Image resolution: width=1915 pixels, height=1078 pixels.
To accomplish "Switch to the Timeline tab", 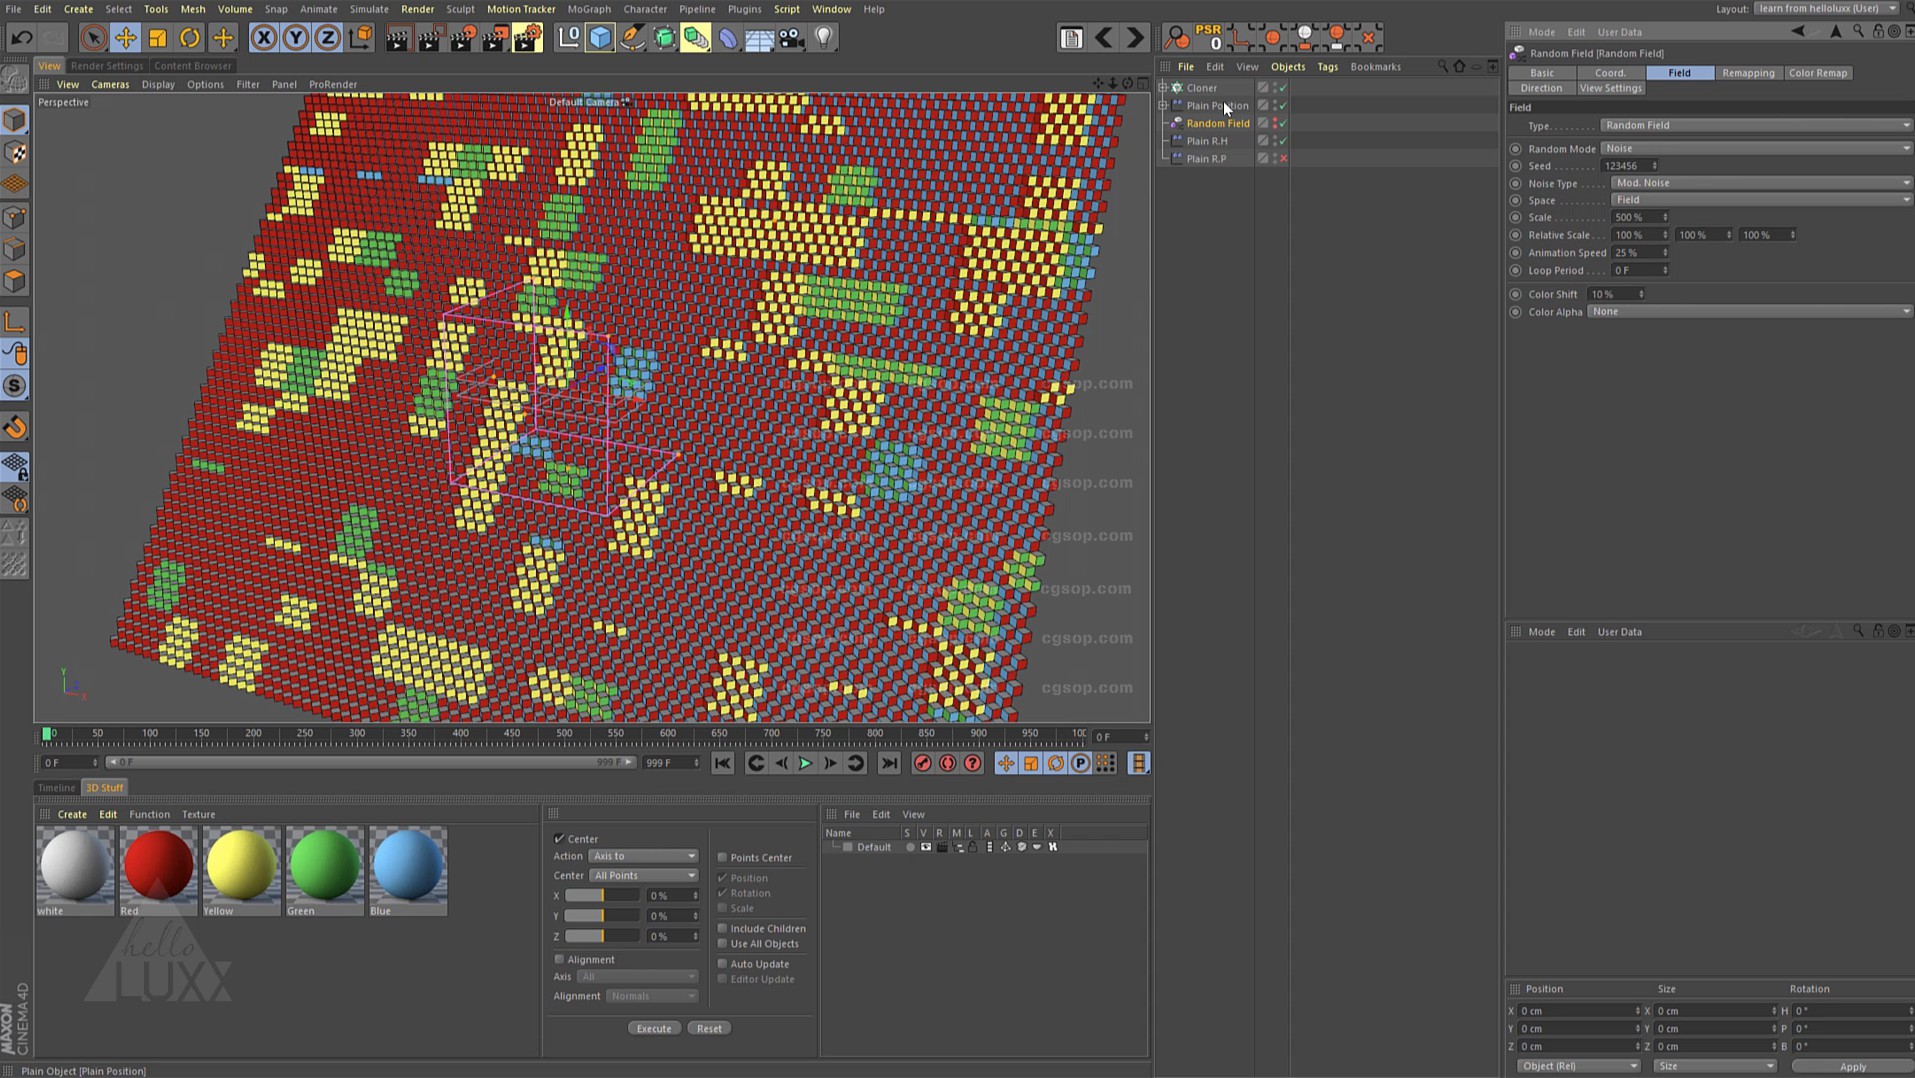I will tap(57, 788).
